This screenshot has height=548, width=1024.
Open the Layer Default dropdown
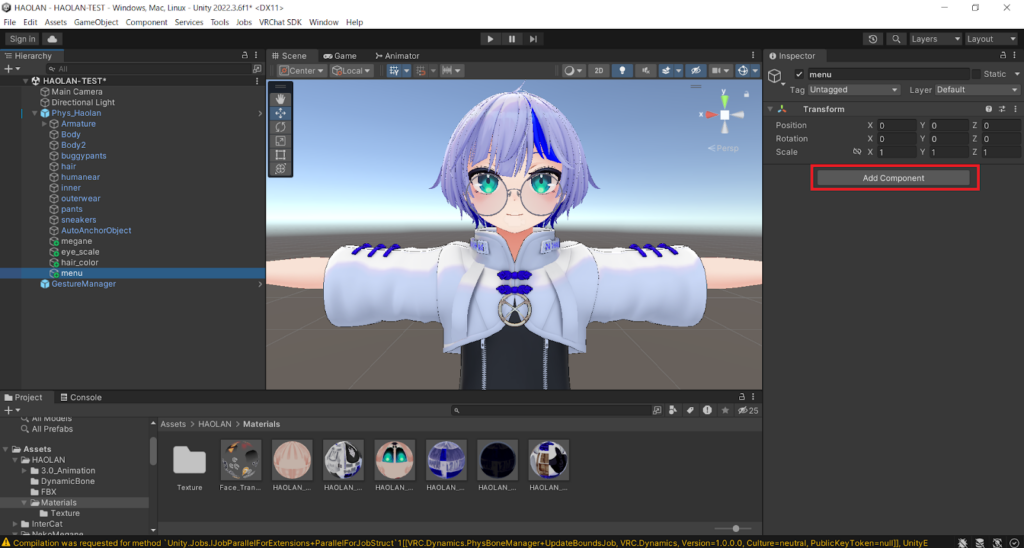click(978, 89)
